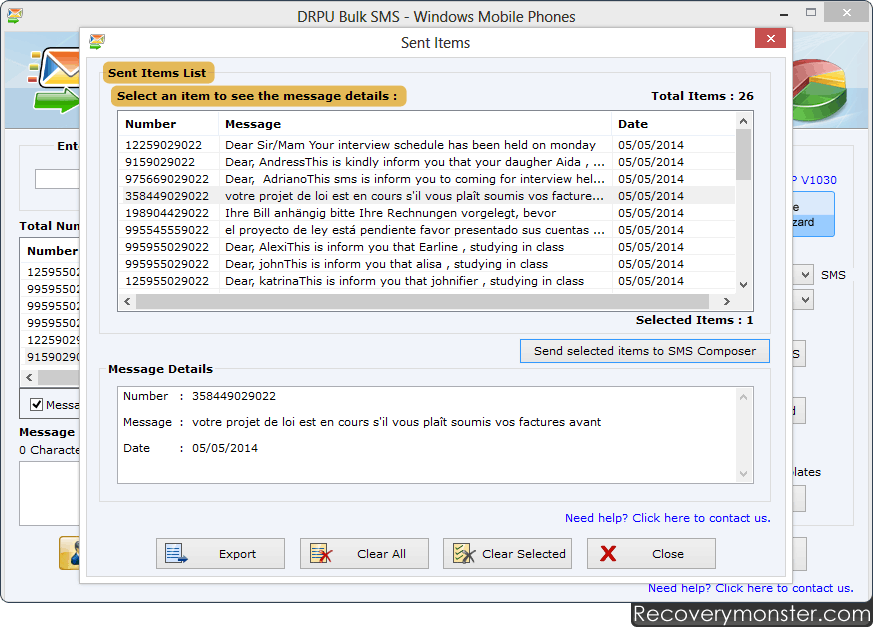Click the checklist icon on Clear Selected
Viewport: 873px width, 627px height.
(464, 553)
